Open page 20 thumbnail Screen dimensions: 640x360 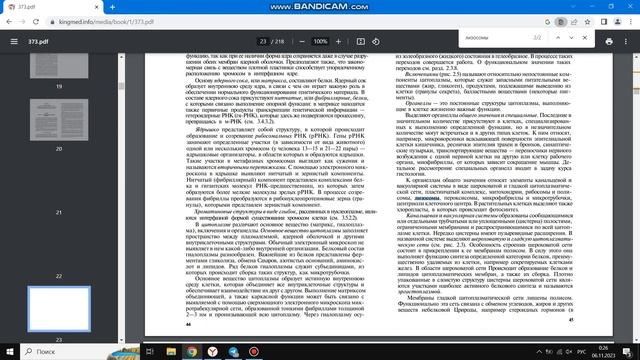pos(59,120)
